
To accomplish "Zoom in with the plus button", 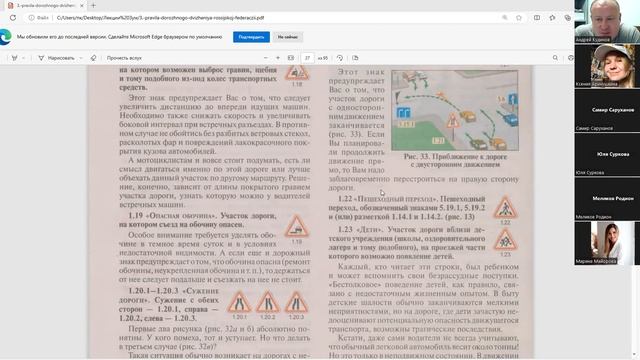I will 278,58.
